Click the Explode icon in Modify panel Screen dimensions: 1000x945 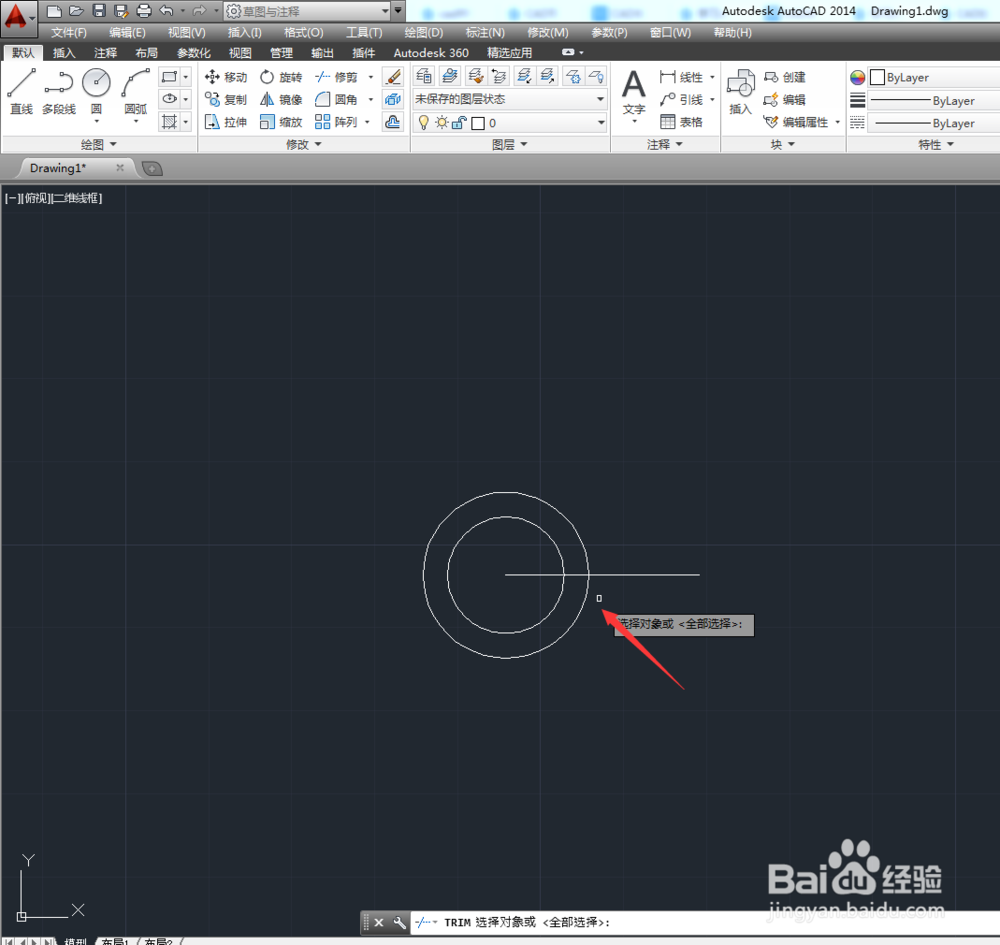click(x=393, y=99)
